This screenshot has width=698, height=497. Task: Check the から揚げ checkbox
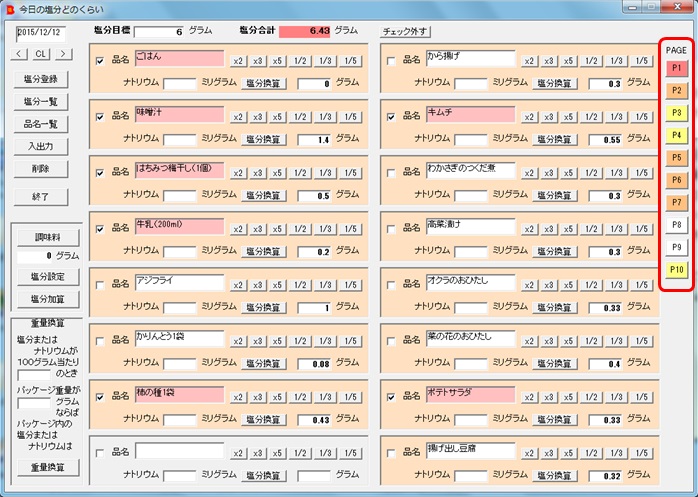(x=391, y=61)
